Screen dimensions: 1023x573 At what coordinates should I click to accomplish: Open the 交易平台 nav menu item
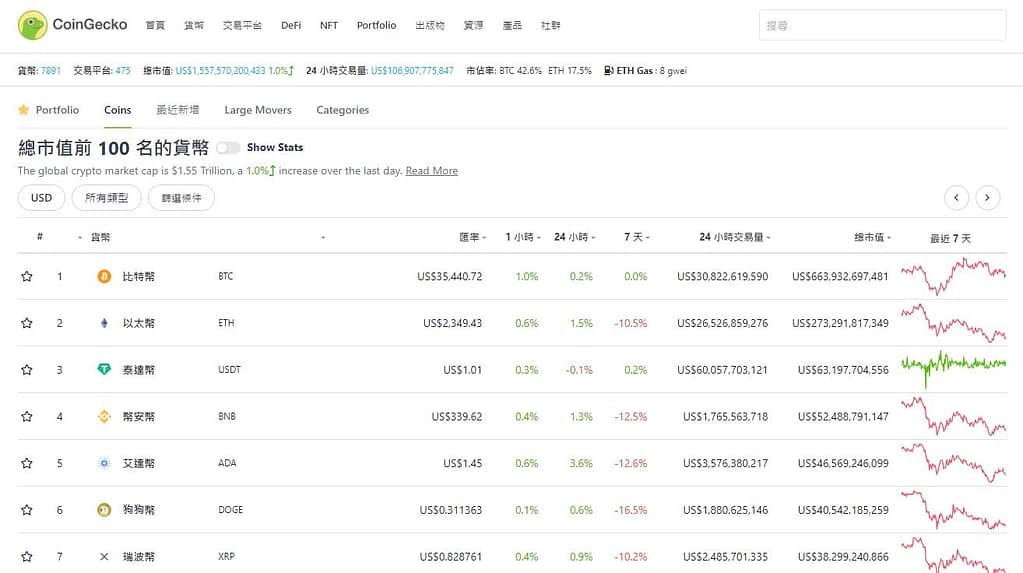pyautogui.click(x=242, y=25)
